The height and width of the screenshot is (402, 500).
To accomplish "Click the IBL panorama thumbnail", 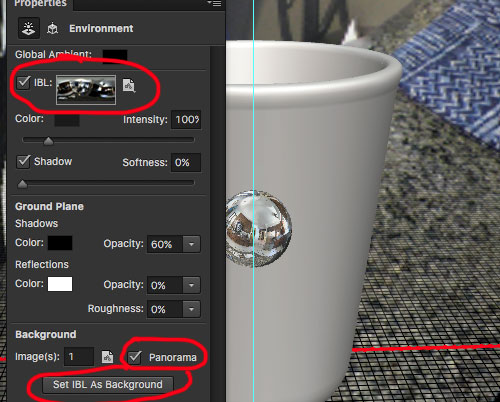I will click(x=86, y=90).
